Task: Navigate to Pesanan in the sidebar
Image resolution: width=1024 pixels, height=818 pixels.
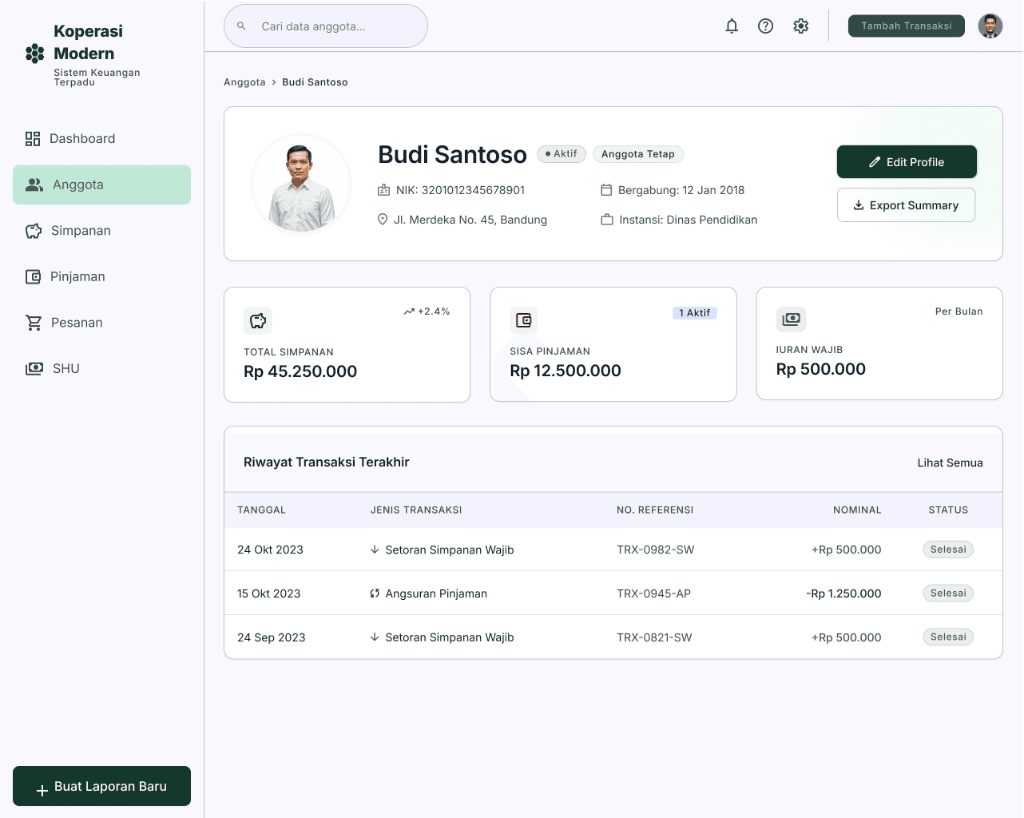Action: pos(102,322)
